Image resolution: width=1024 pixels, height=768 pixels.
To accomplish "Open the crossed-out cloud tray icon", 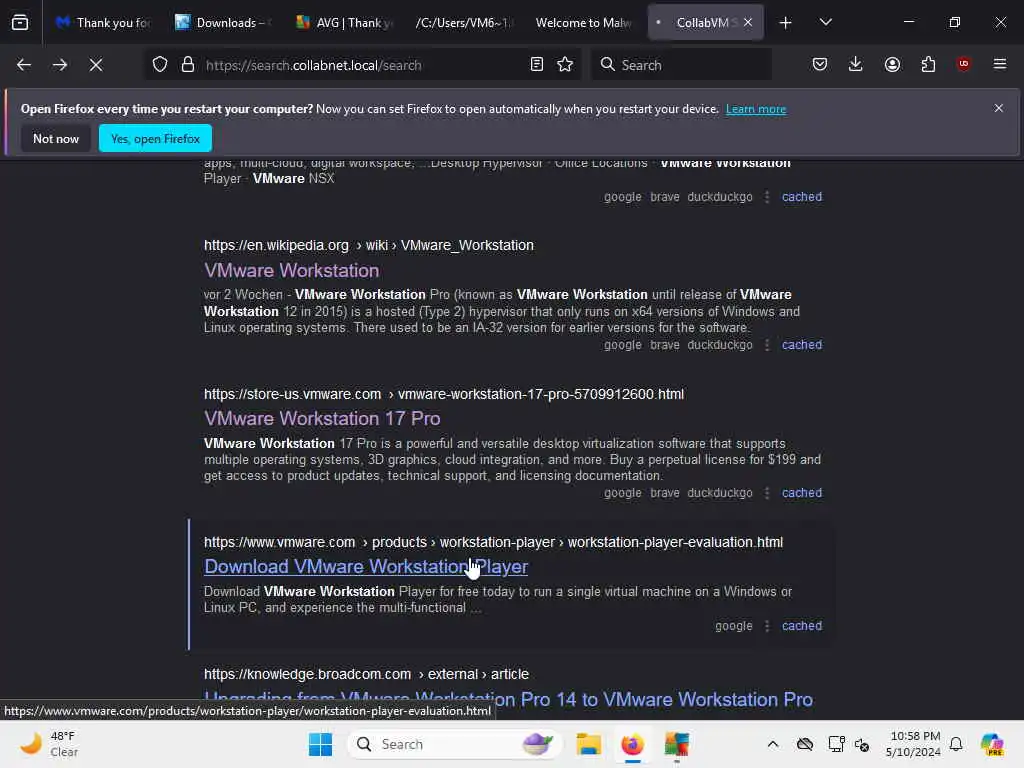I will tap(805, 744).
